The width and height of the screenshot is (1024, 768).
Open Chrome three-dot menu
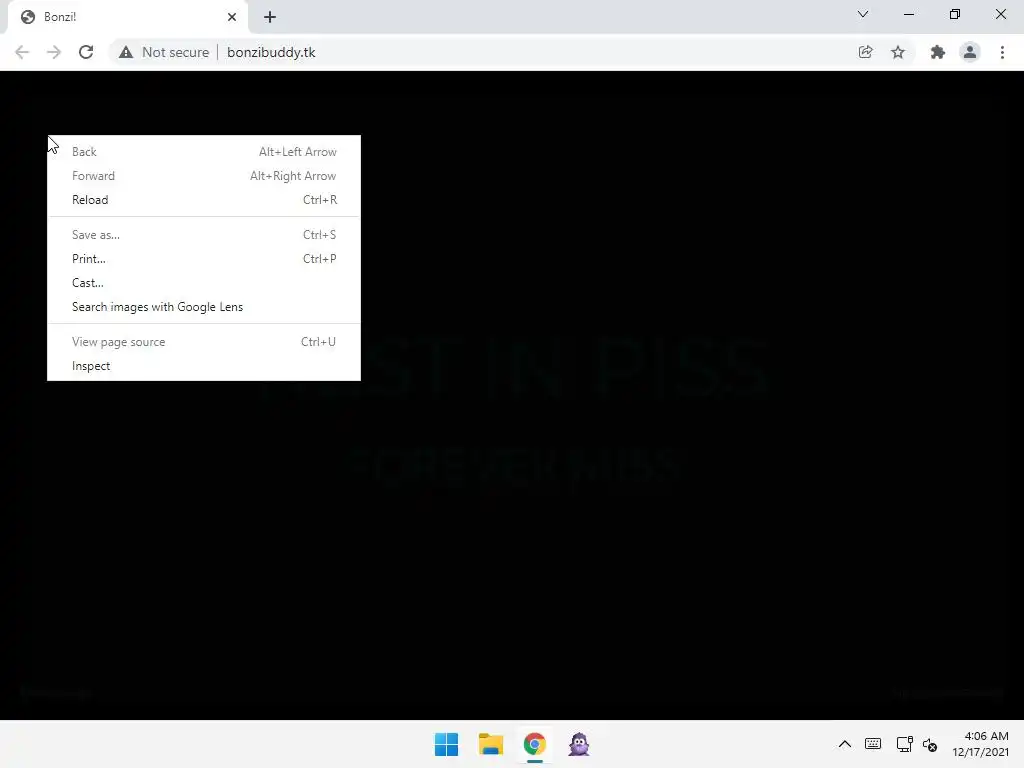[x=1002, y=52]
